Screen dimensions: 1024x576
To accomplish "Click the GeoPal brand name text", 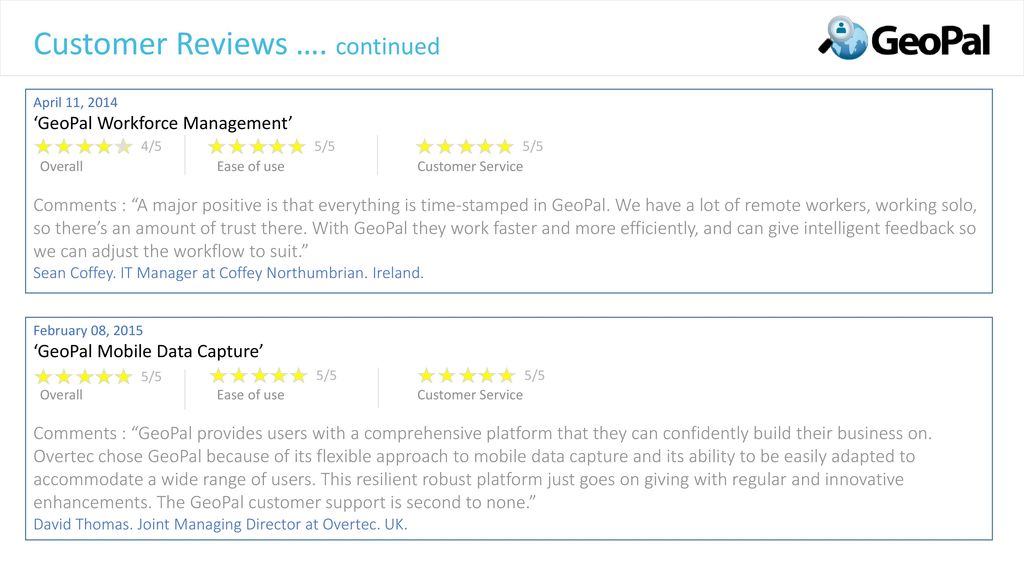I will [x=931, y=40].
